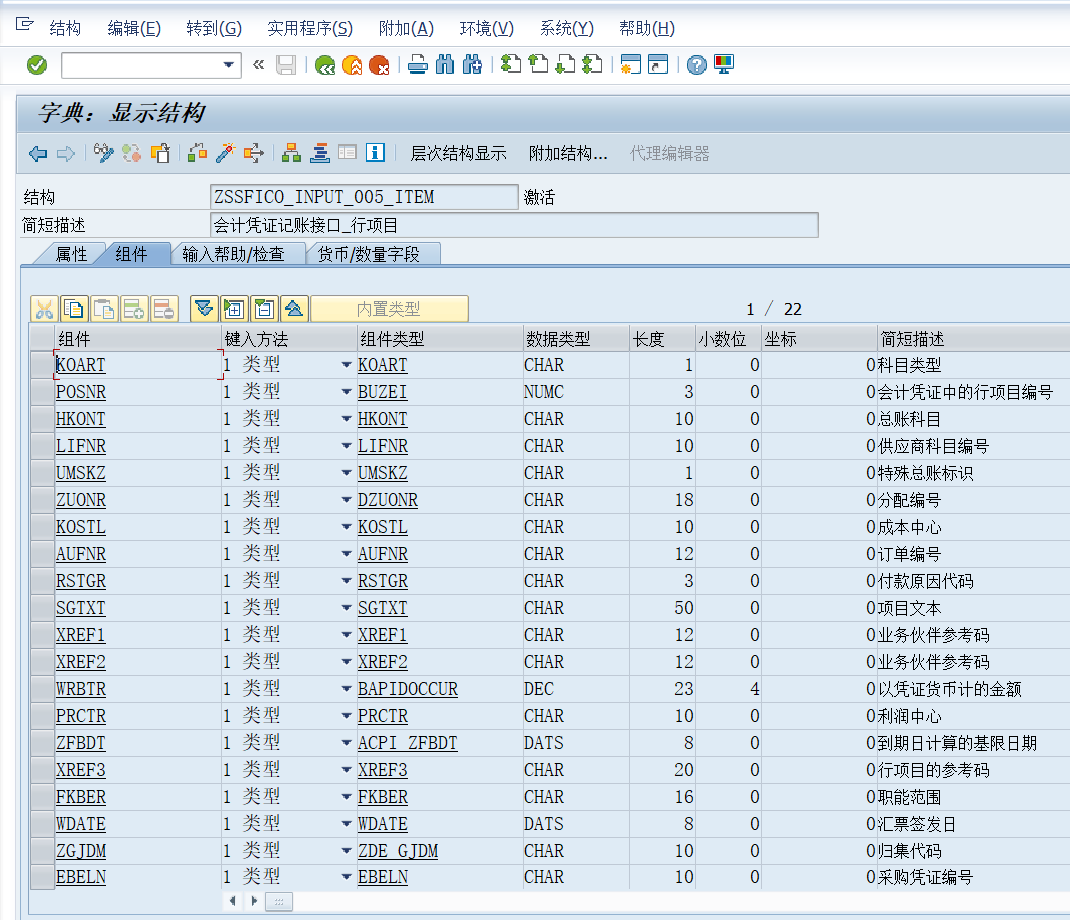Screen dimensions: 1070x920
Task: Click the structure name field ZSSFICO_INPUT_005_ITEM
Action: click(364, 197)
